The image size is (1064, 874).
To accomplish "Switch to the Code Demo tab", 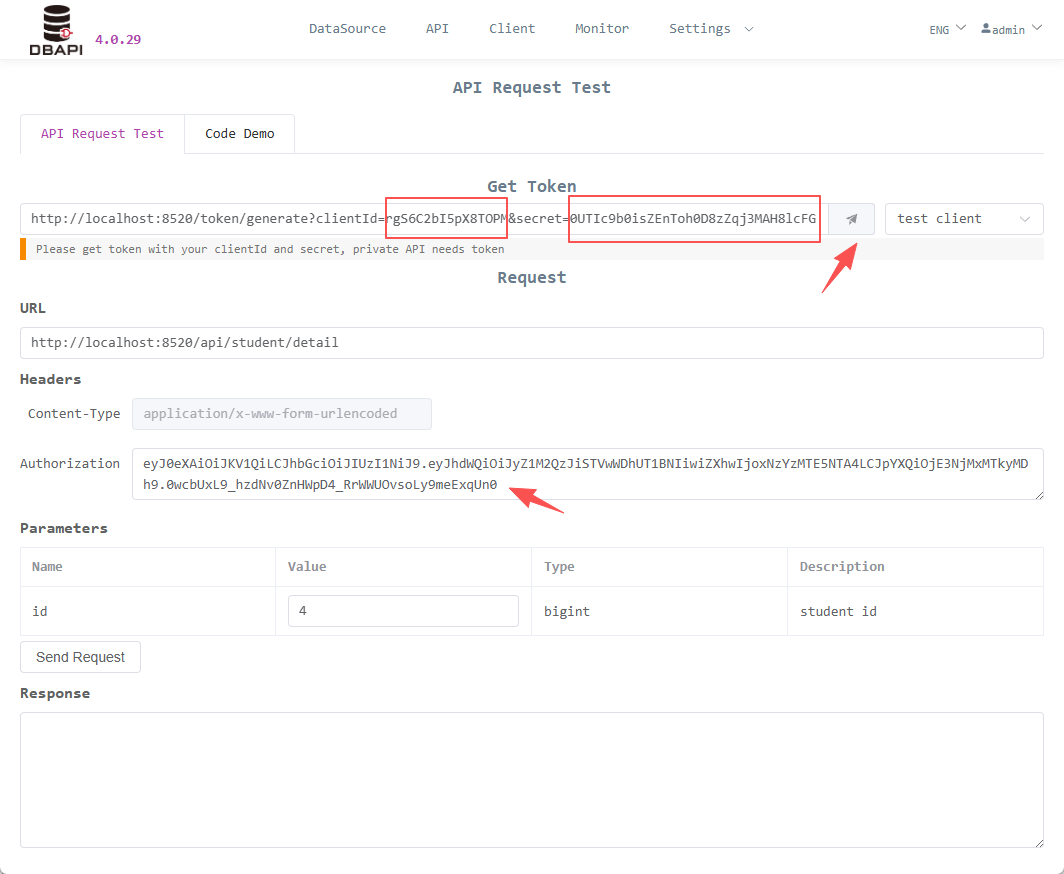I will [x=239, y=133].
